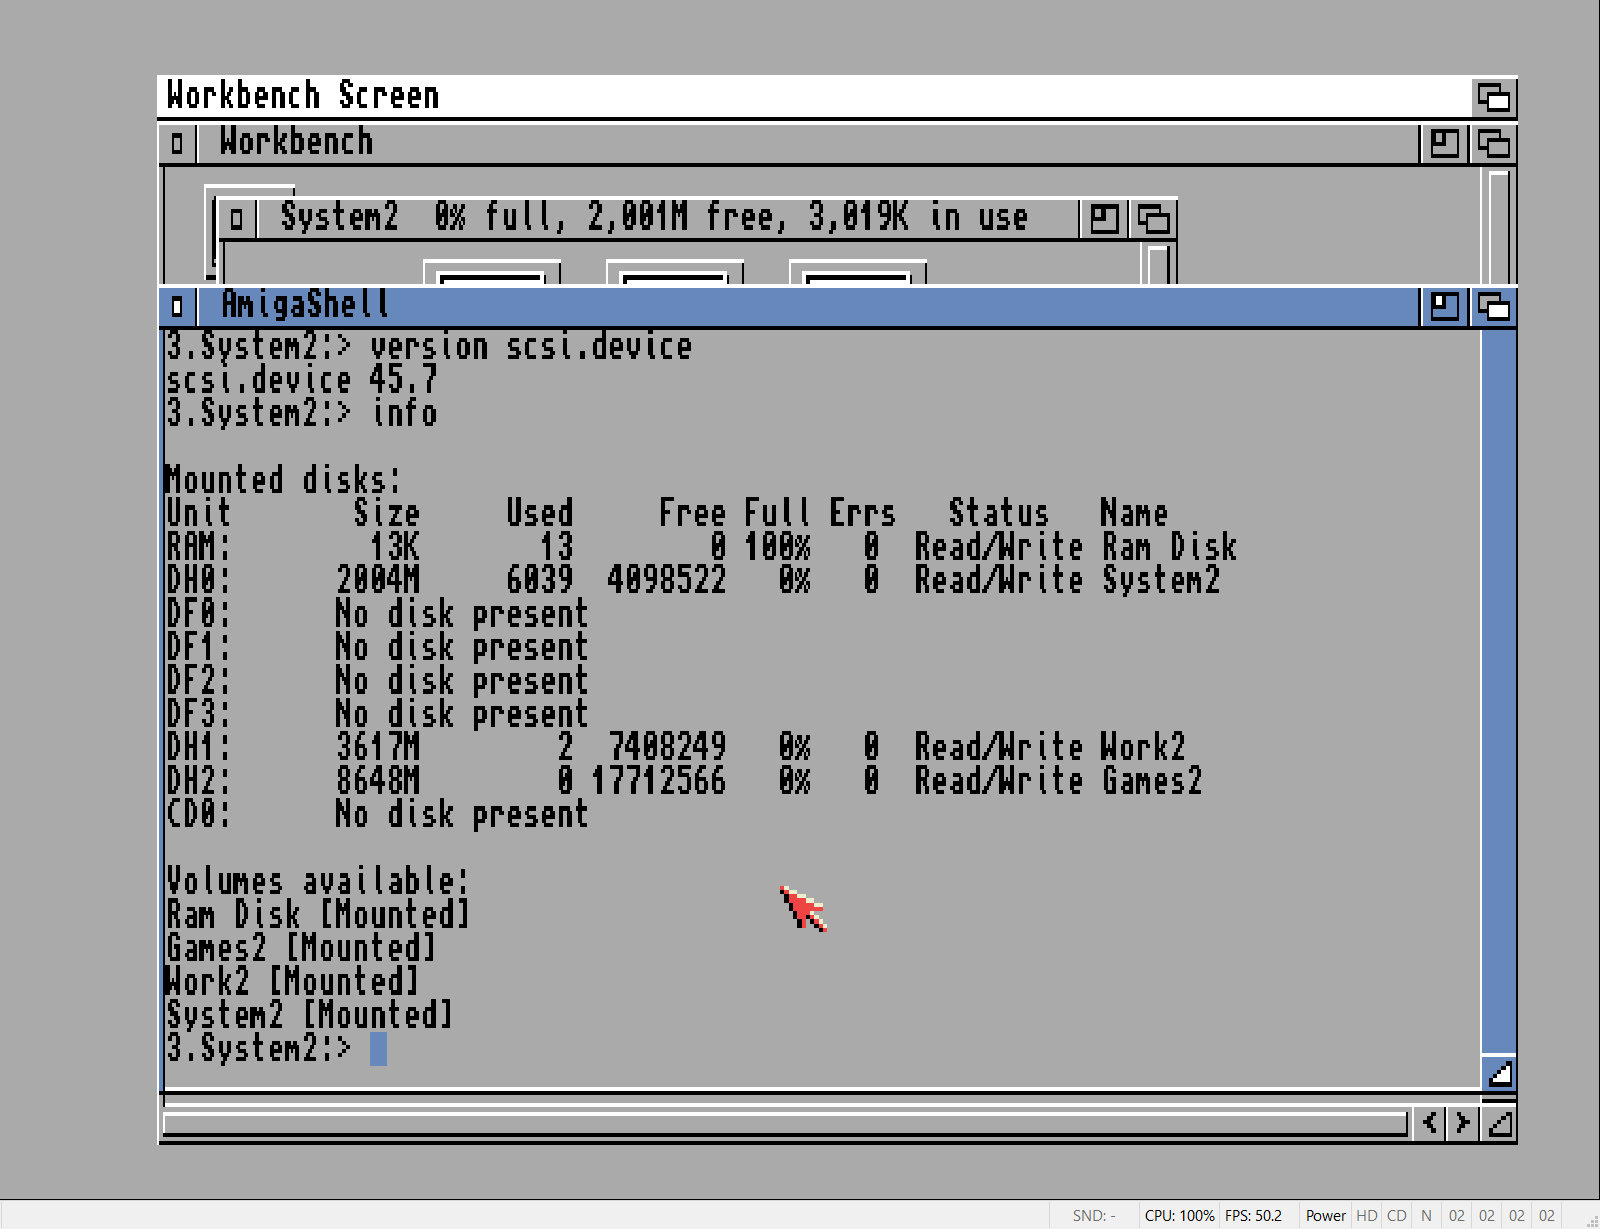Click the Workbench Screen depth gadget
The image size is (1600, 1229).
tap(1494, 97)
